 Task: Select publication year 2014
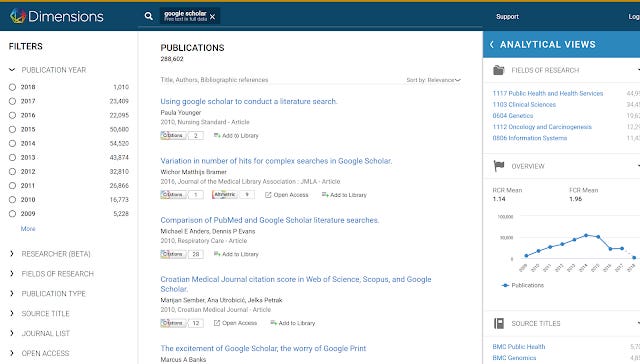12,143
